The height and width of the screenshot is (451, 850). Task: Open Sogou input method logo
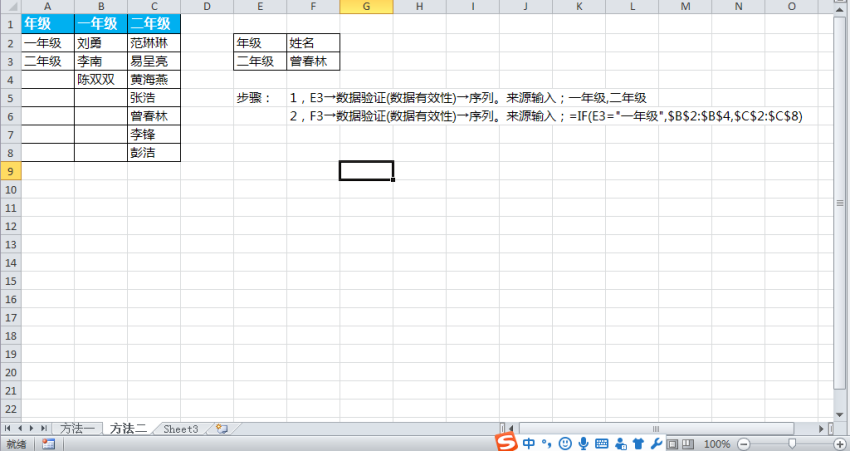coord(506,442)
